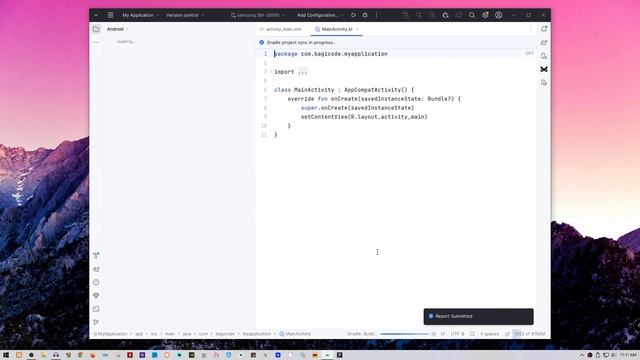This screenshot has height=360, width=640.
Task: Click the MyApplication breadcrumb
Action: tap(110, 334)
